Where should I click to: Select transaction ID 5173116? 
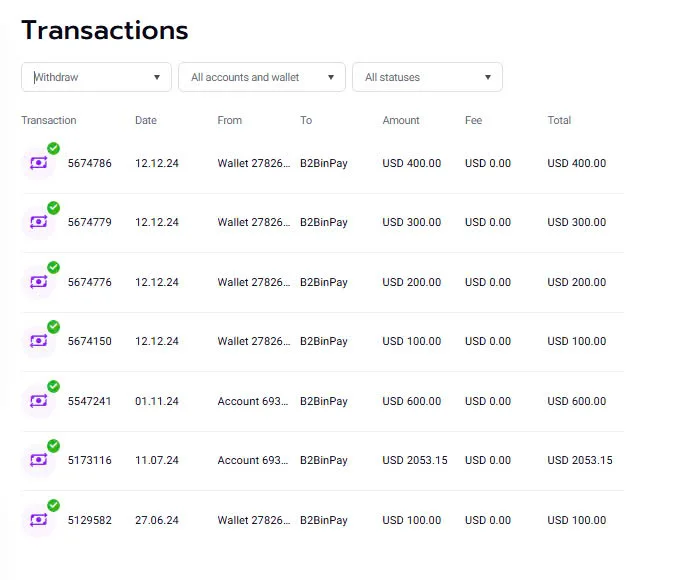[x=89, y=460]
